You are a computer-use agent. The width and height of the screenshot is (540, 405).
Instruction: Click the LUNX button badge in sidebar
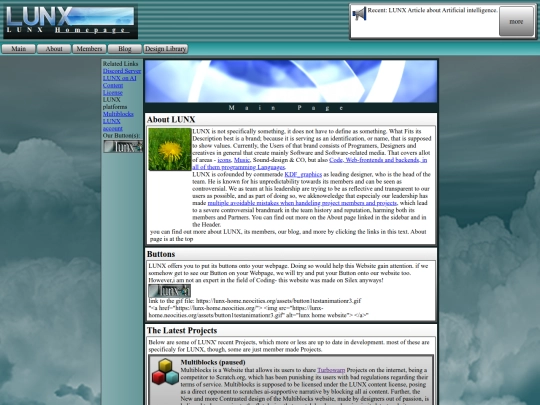click(123, 147)
